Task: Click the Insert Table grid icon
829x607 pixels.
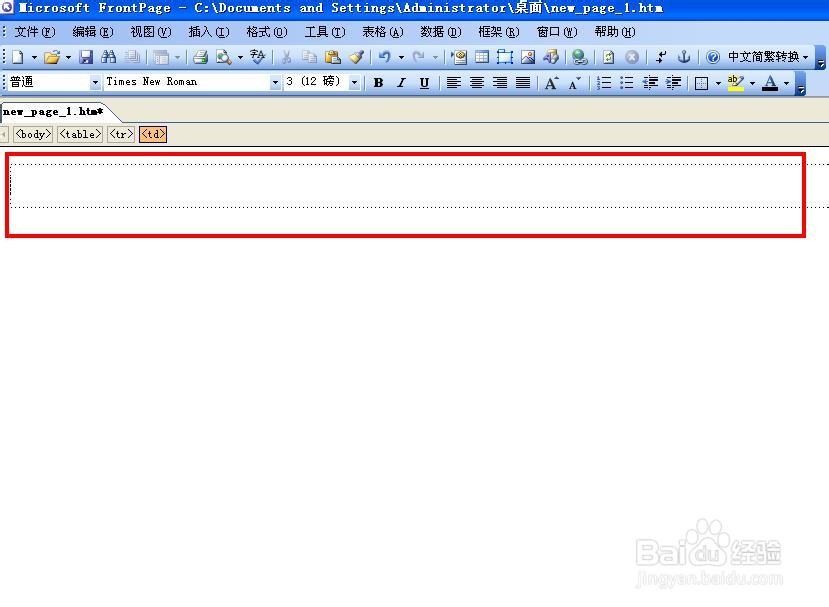Action: pos(482,57)
